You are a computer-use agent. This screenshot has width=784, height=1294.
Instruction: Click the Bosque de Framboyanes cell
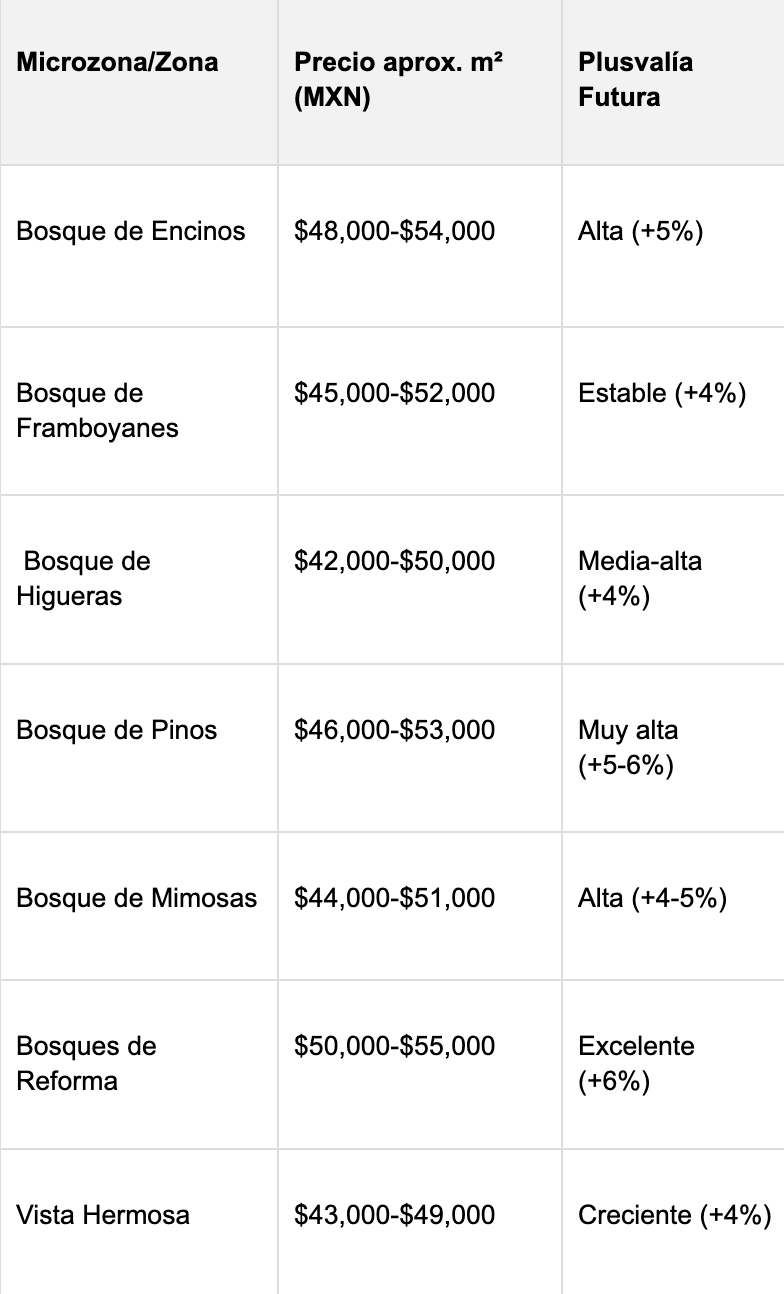tap(97, 410)
